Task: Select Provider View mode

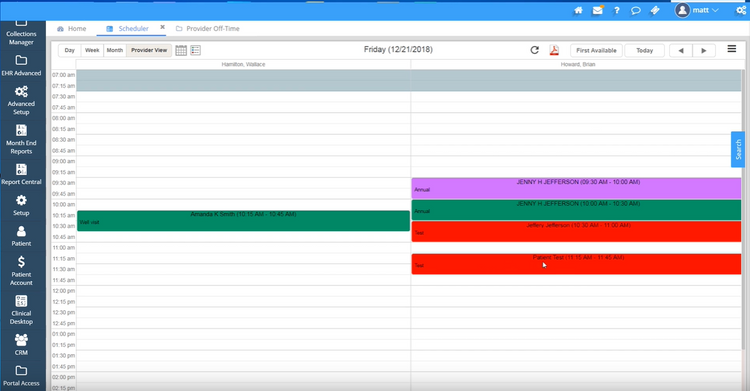Action: pyautogui.click(x=149, y=50)
